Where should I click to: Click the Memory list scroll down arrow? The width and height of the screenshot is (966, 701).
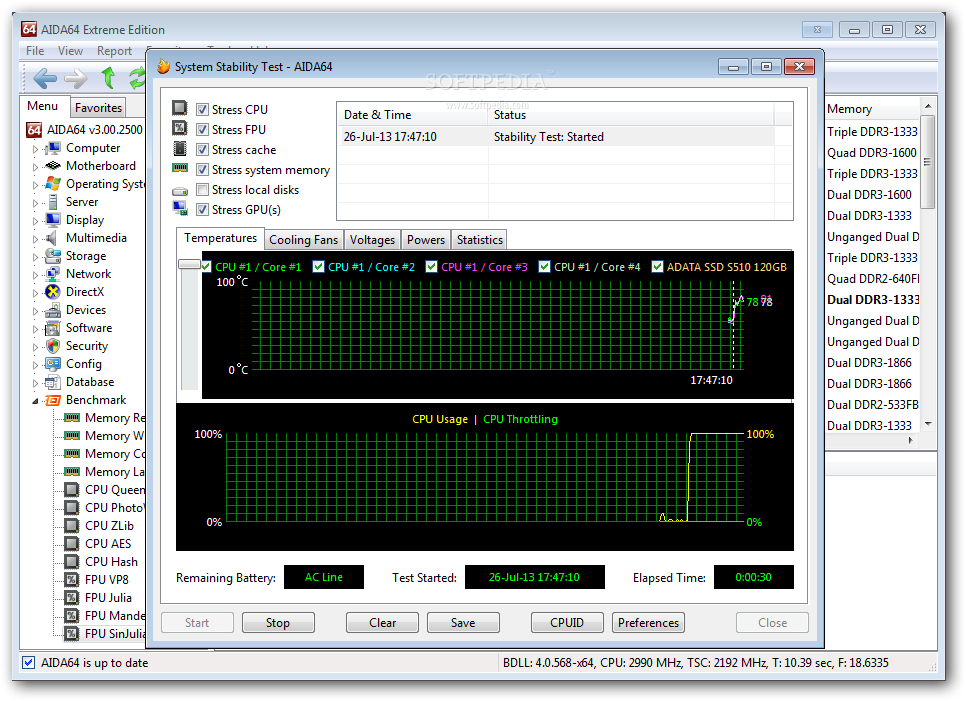click(x=928, y=424)
